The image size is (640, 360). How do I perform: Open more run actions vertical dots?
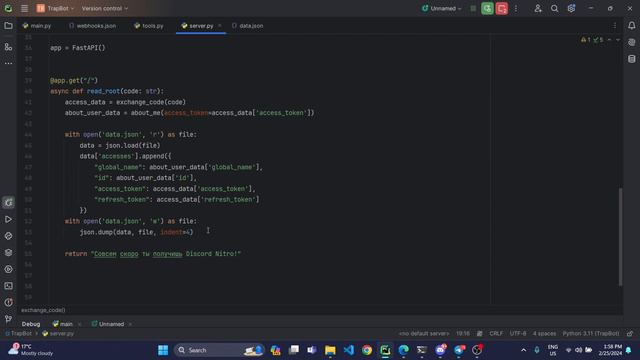pos(516,8)
